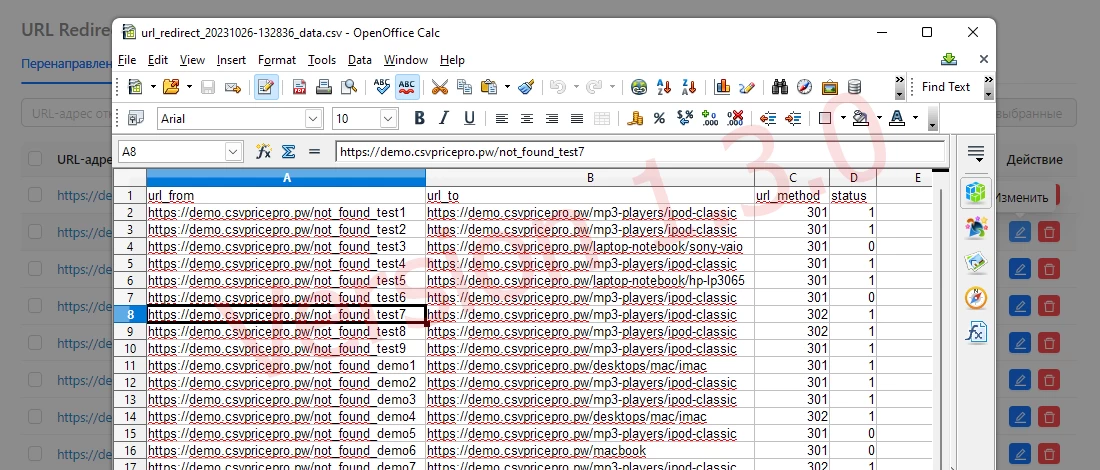1100x470 pixels.
Task: Toggle Bold formatting
Action: coord(420,119)
